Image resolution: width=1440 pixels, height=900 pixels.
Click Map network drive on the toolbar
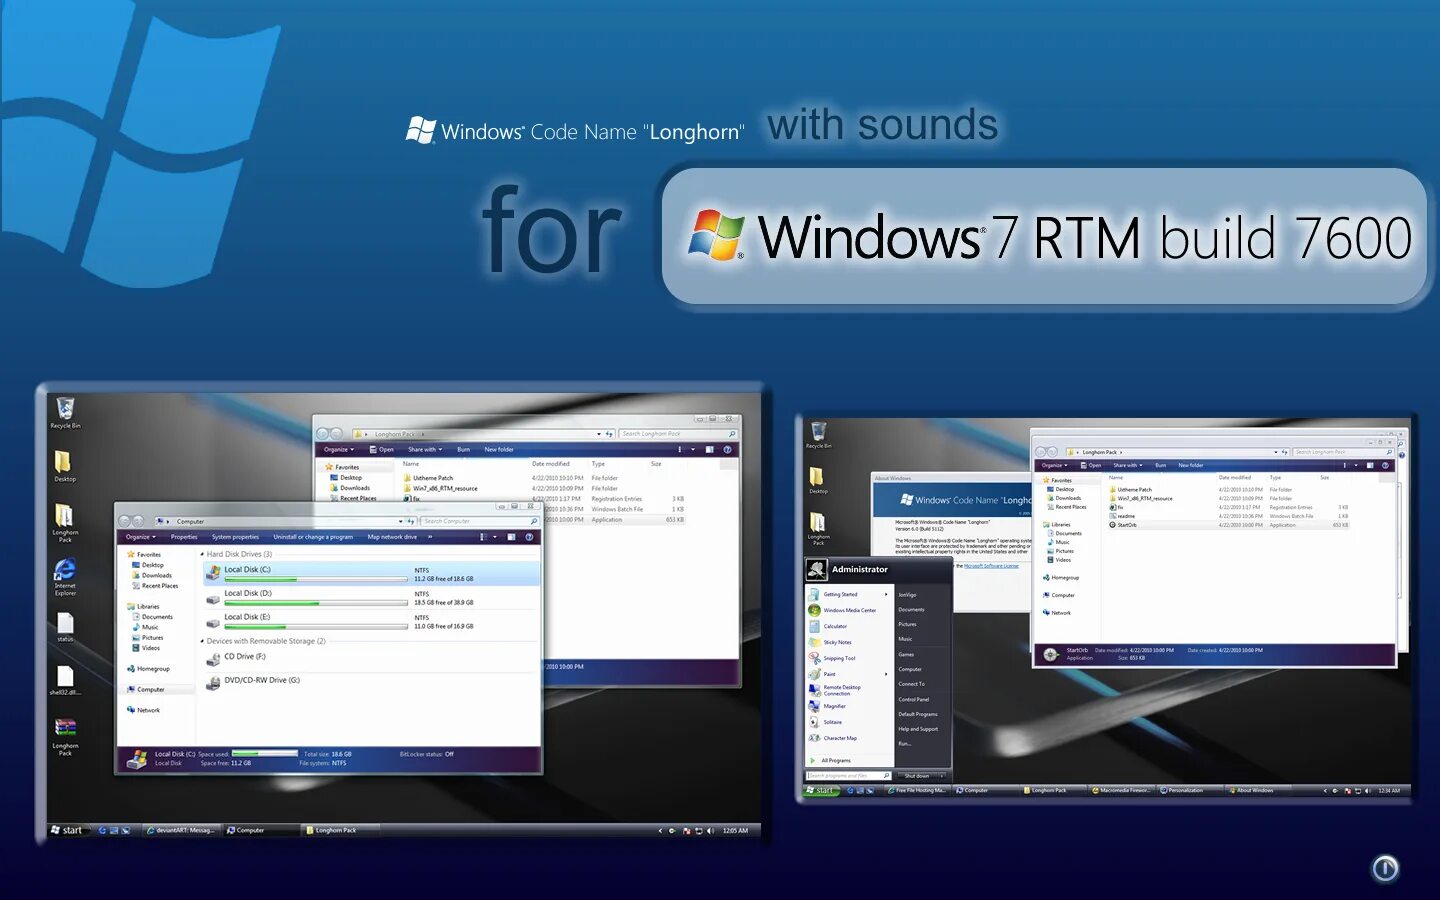[x=392, y=537]
